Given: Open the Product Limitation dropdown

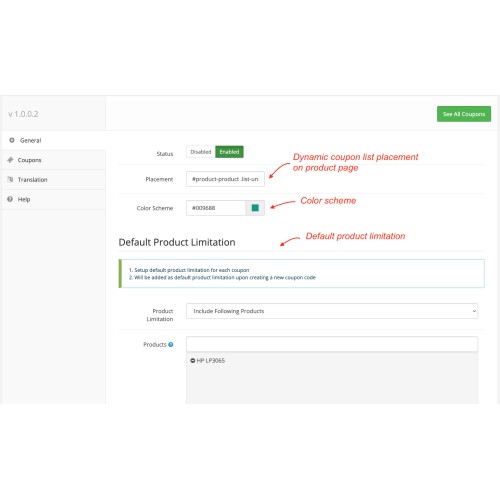Looking at the screenshot, I should (332, 311).
